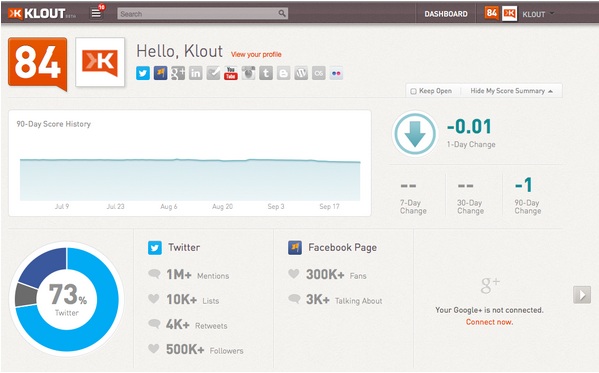Focus the Search input field

202,14
